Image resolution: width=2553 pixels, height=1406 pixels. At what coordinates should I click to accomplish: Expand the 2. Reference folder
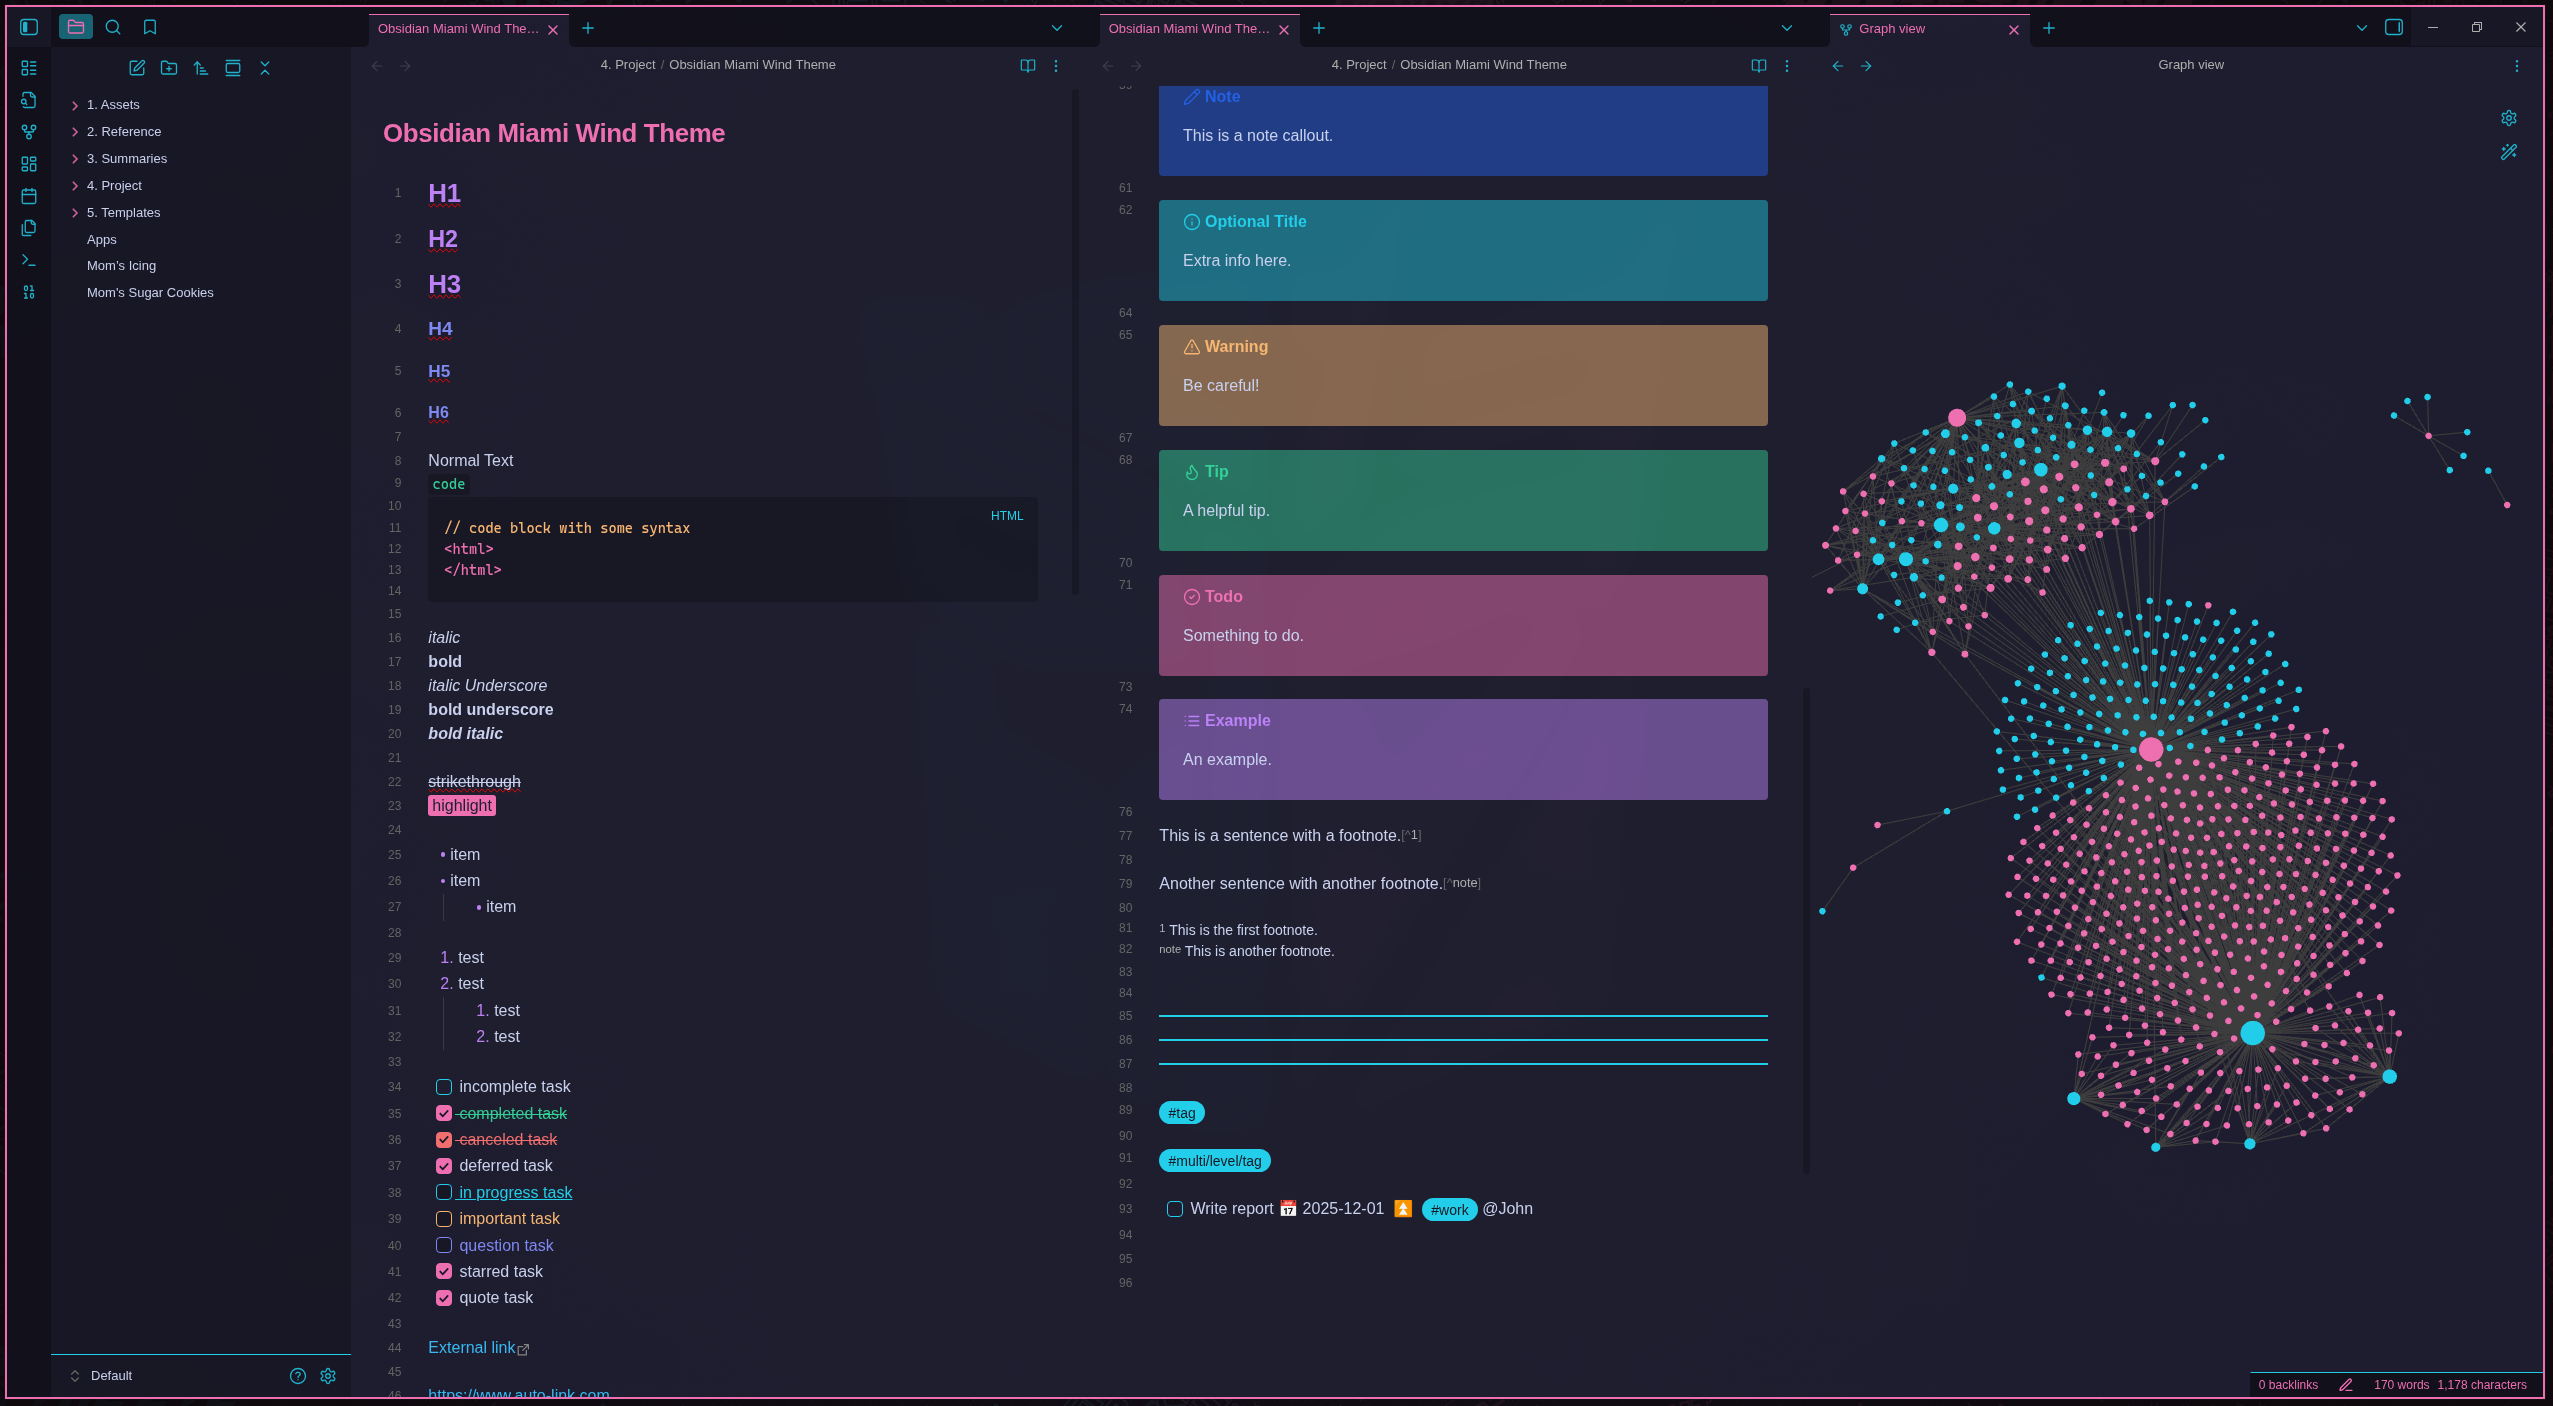click(75, 132)
